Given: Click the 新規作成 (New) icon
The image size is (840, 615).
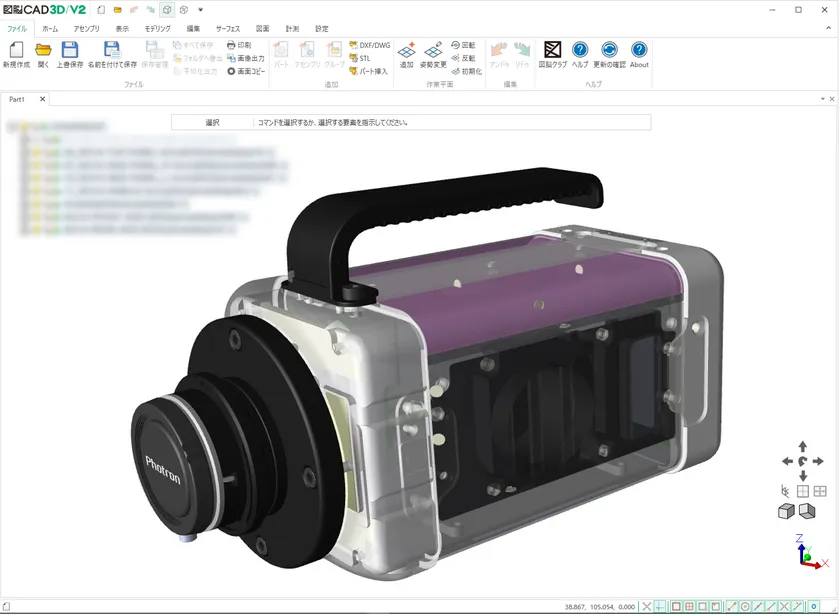Looking at the screenshot, I should [x=16, y=51].
